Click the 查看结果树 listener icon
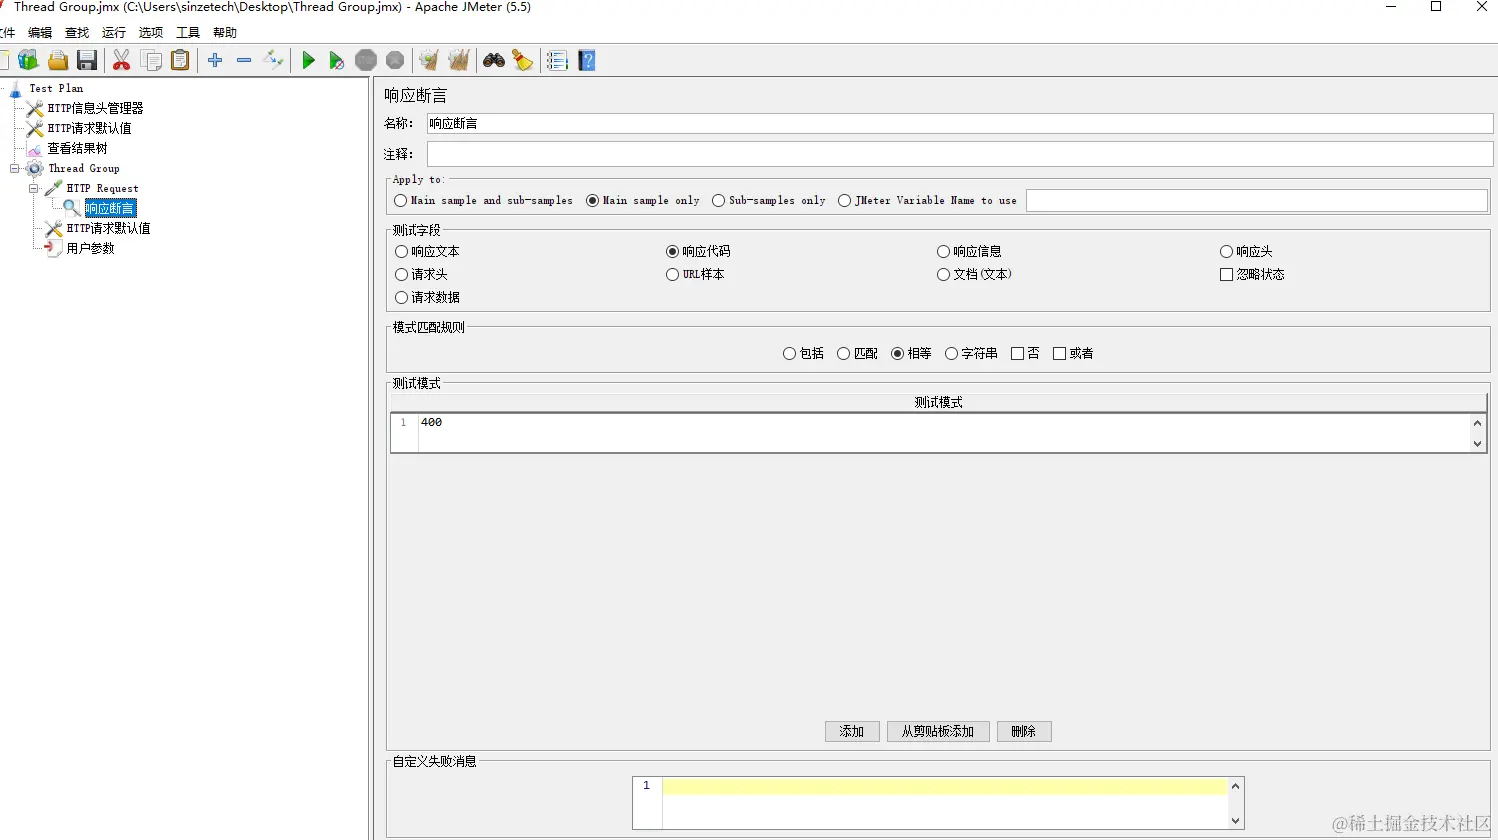Image resolution: width=1498 pixels, height=840 pixels. coord(35,149)
